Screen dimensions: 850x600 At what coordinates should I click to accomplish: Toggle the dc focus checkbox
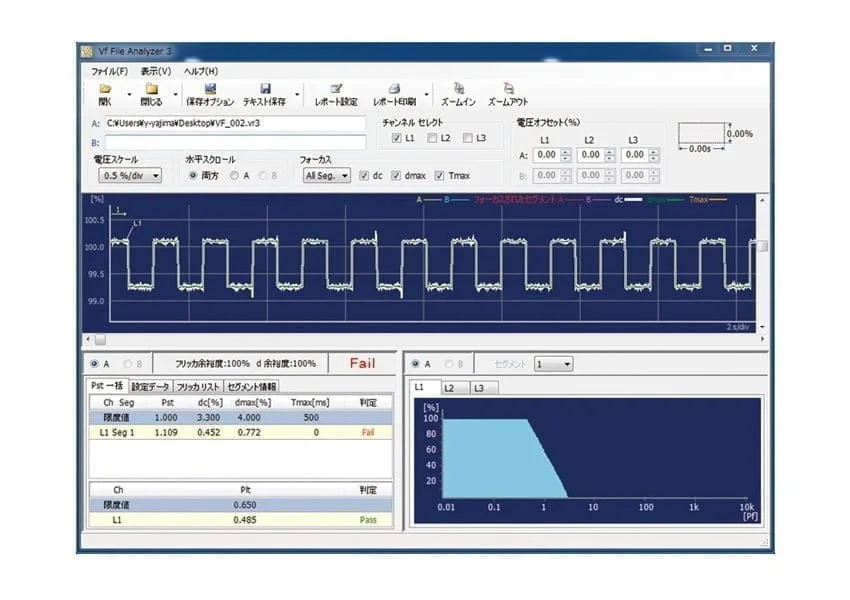click(364, 176)
